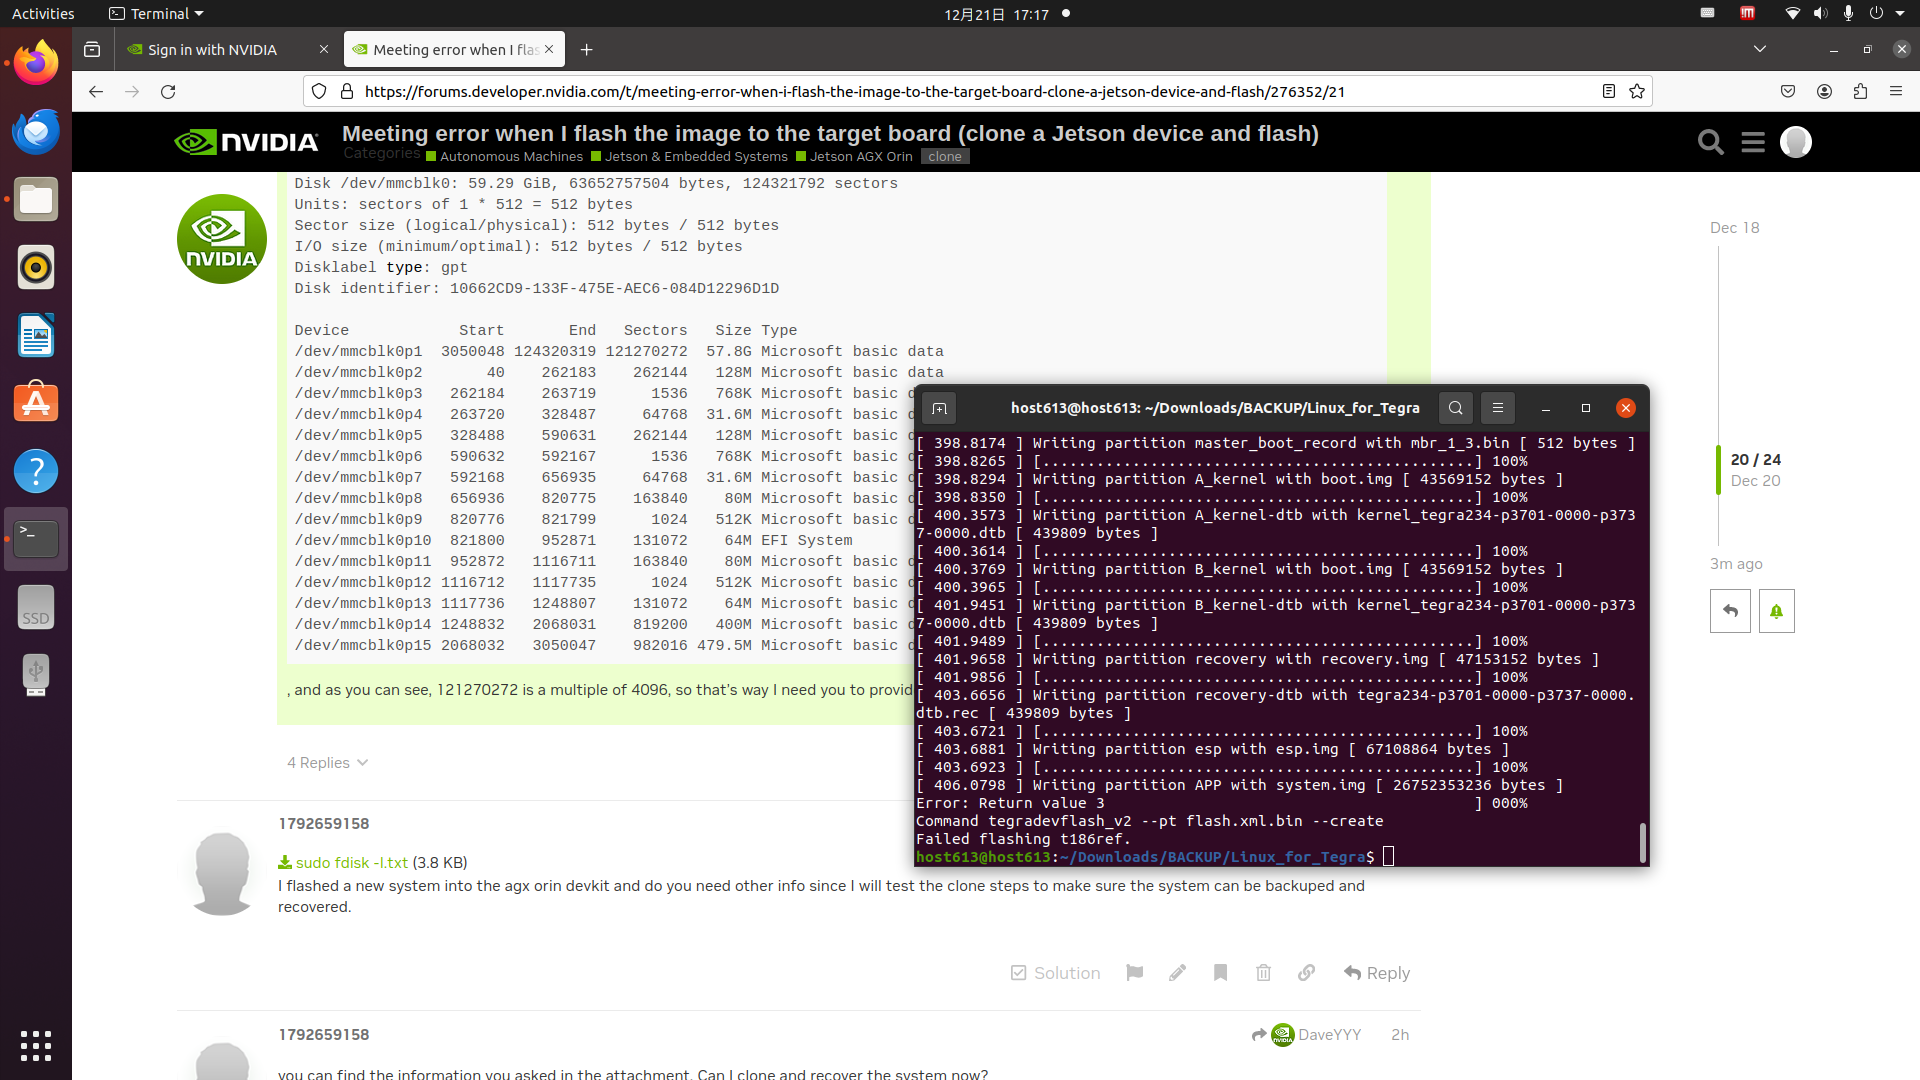Open terminal hamburger menu
1920x1080 pixels.
coord(1497,408)
